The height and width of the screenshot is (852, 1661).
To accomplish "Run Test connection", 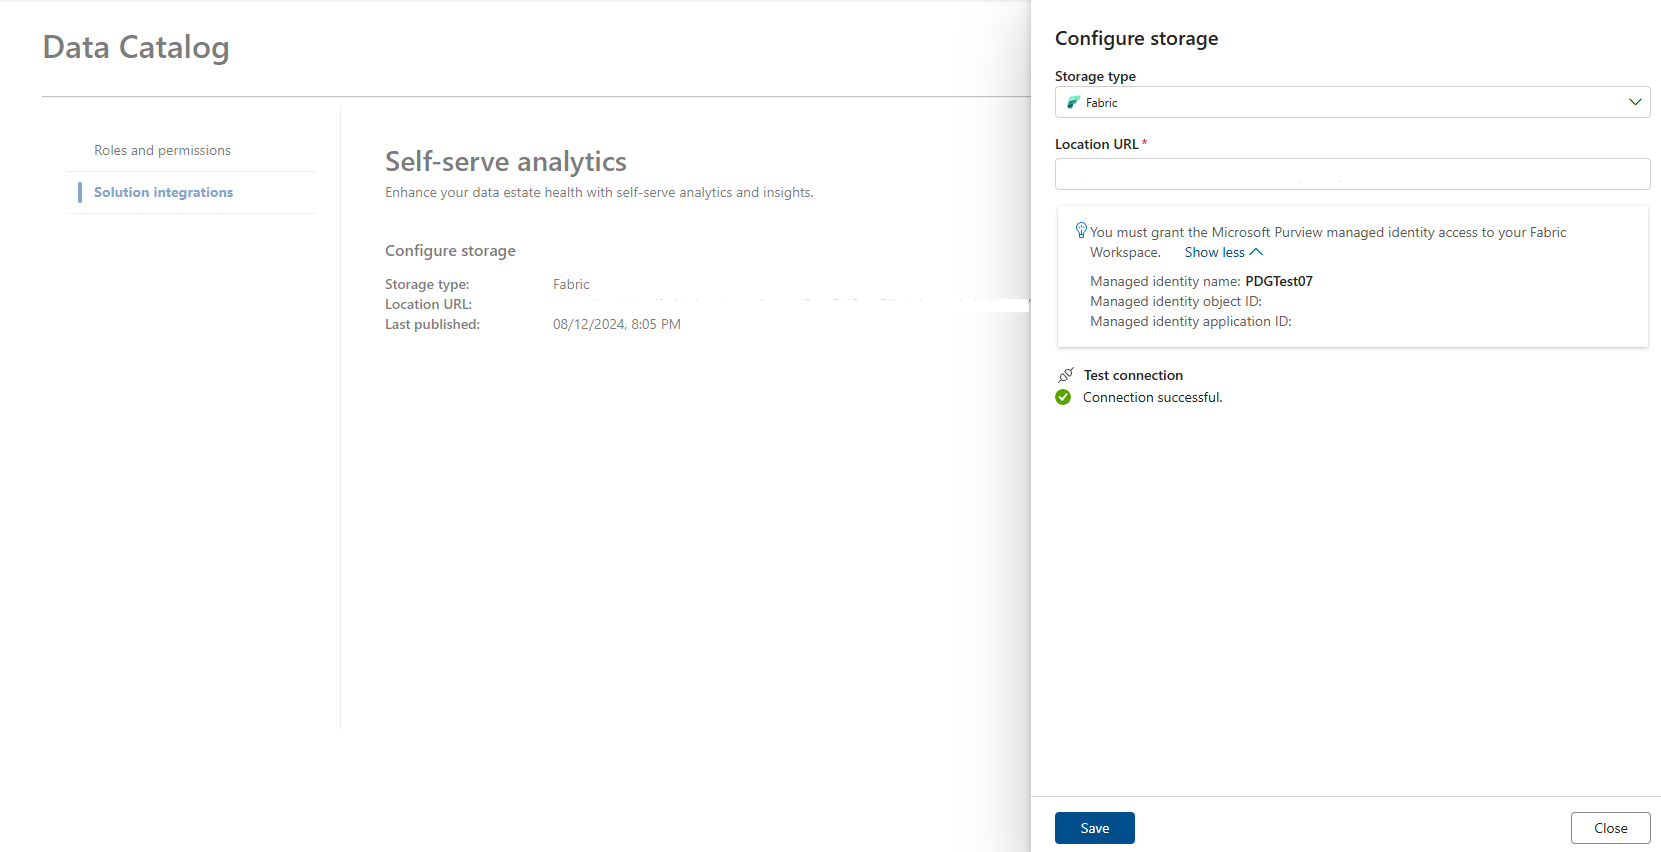I will [1133, 375].
